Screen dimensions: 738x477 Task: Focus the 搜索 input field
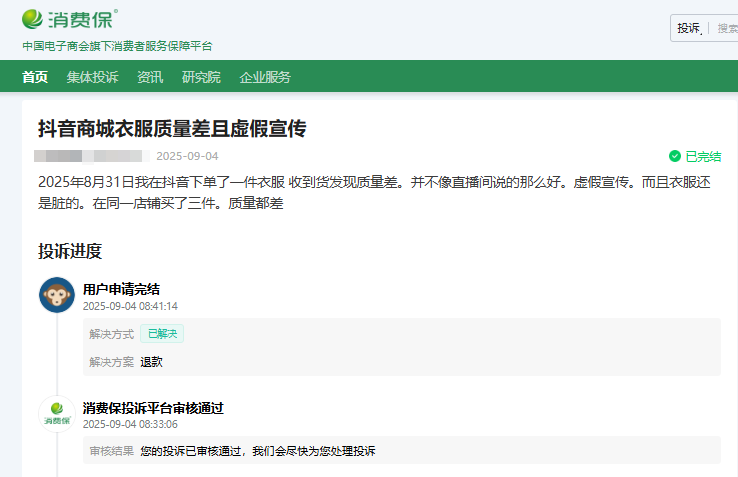tap(727, 28)
